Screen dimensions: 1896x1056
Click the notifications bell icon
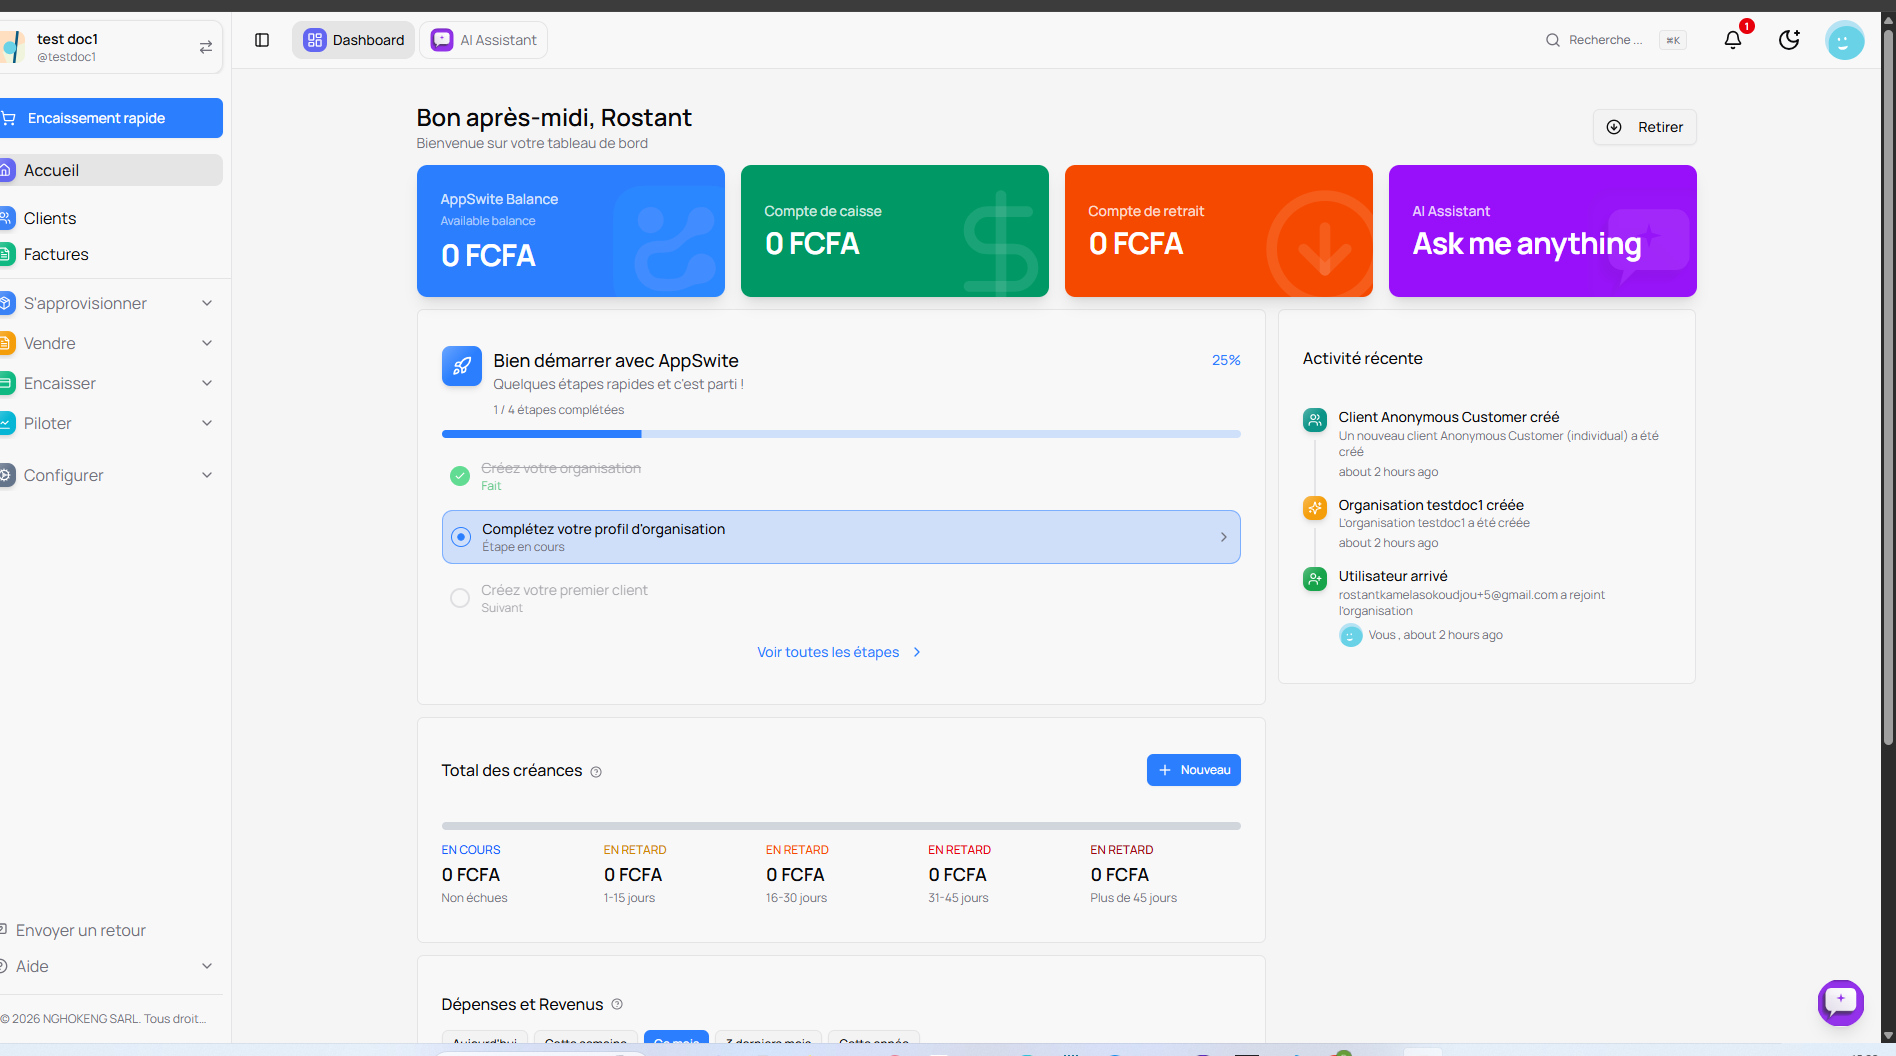click(1732, 40)
